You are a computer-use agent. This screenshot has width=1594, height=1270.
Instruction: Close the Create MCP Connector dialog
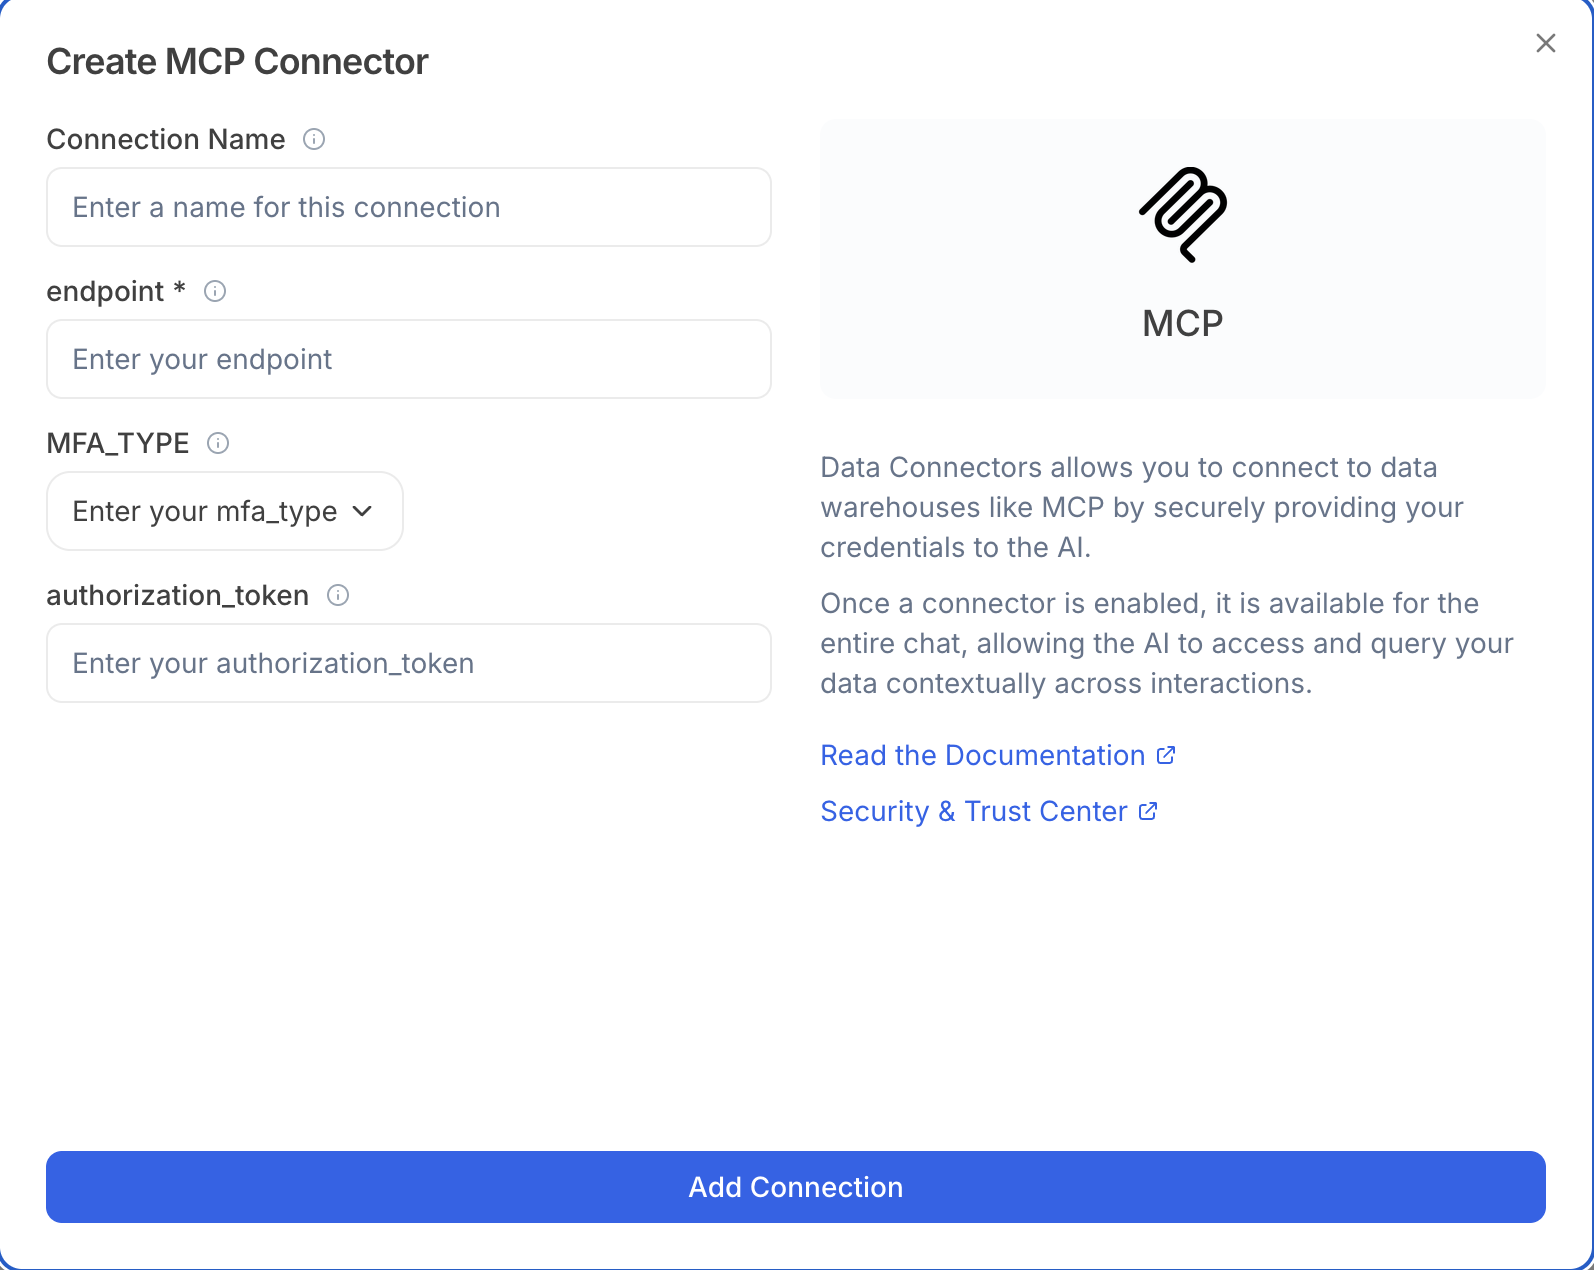(x=1545, y=43)
